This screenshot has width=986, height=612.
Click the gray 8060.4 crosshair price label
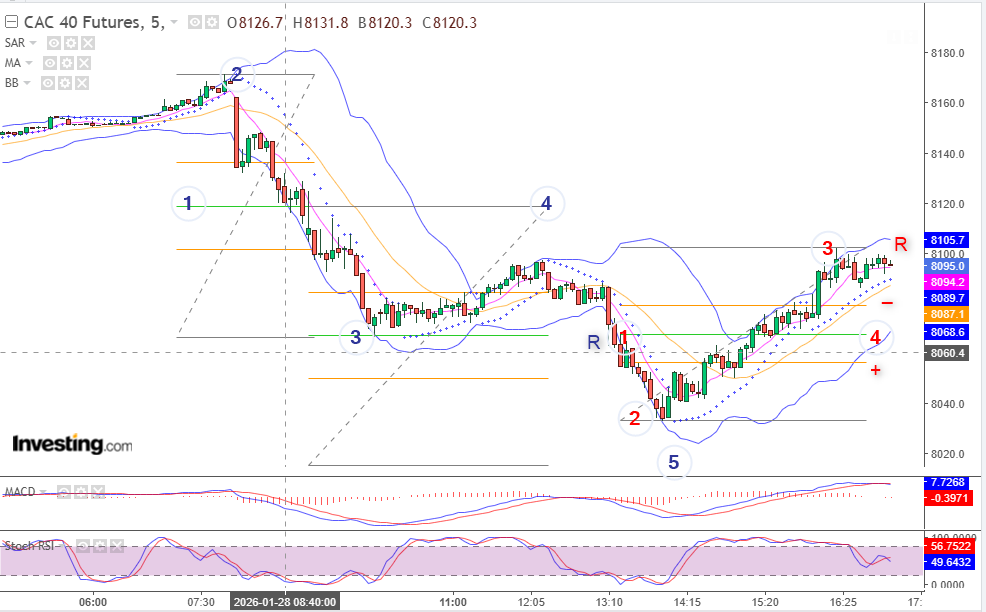pos(947,353)
